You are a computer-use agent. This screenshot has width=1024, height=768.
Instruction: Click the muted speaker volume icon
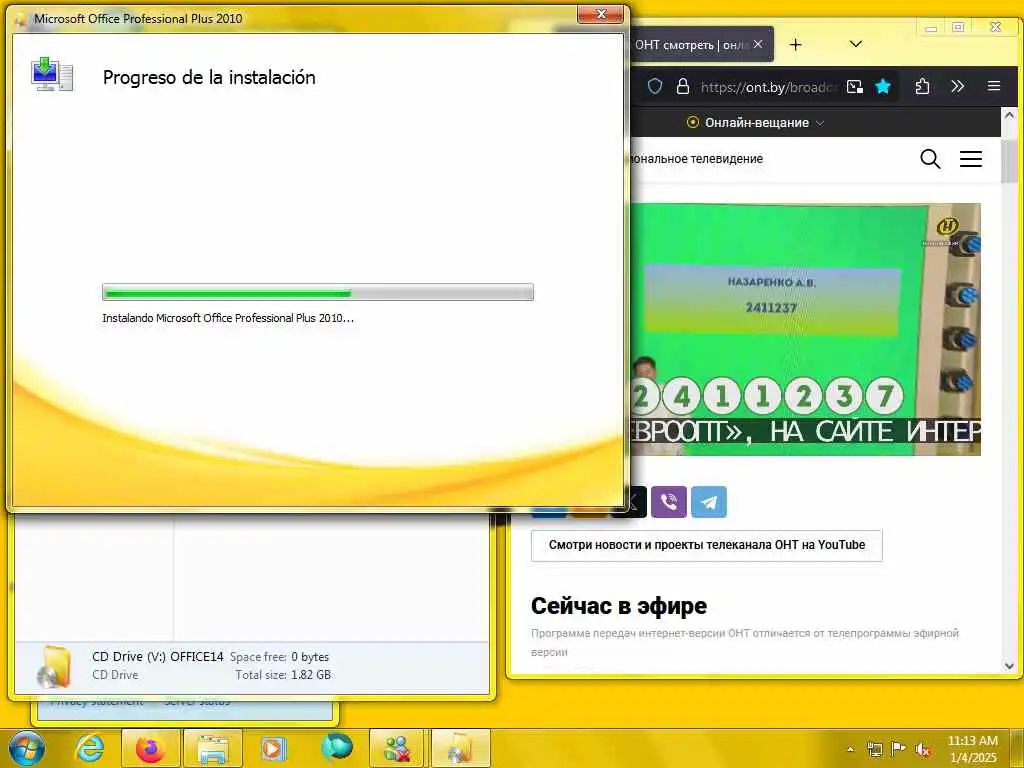[x=923, y=749]
